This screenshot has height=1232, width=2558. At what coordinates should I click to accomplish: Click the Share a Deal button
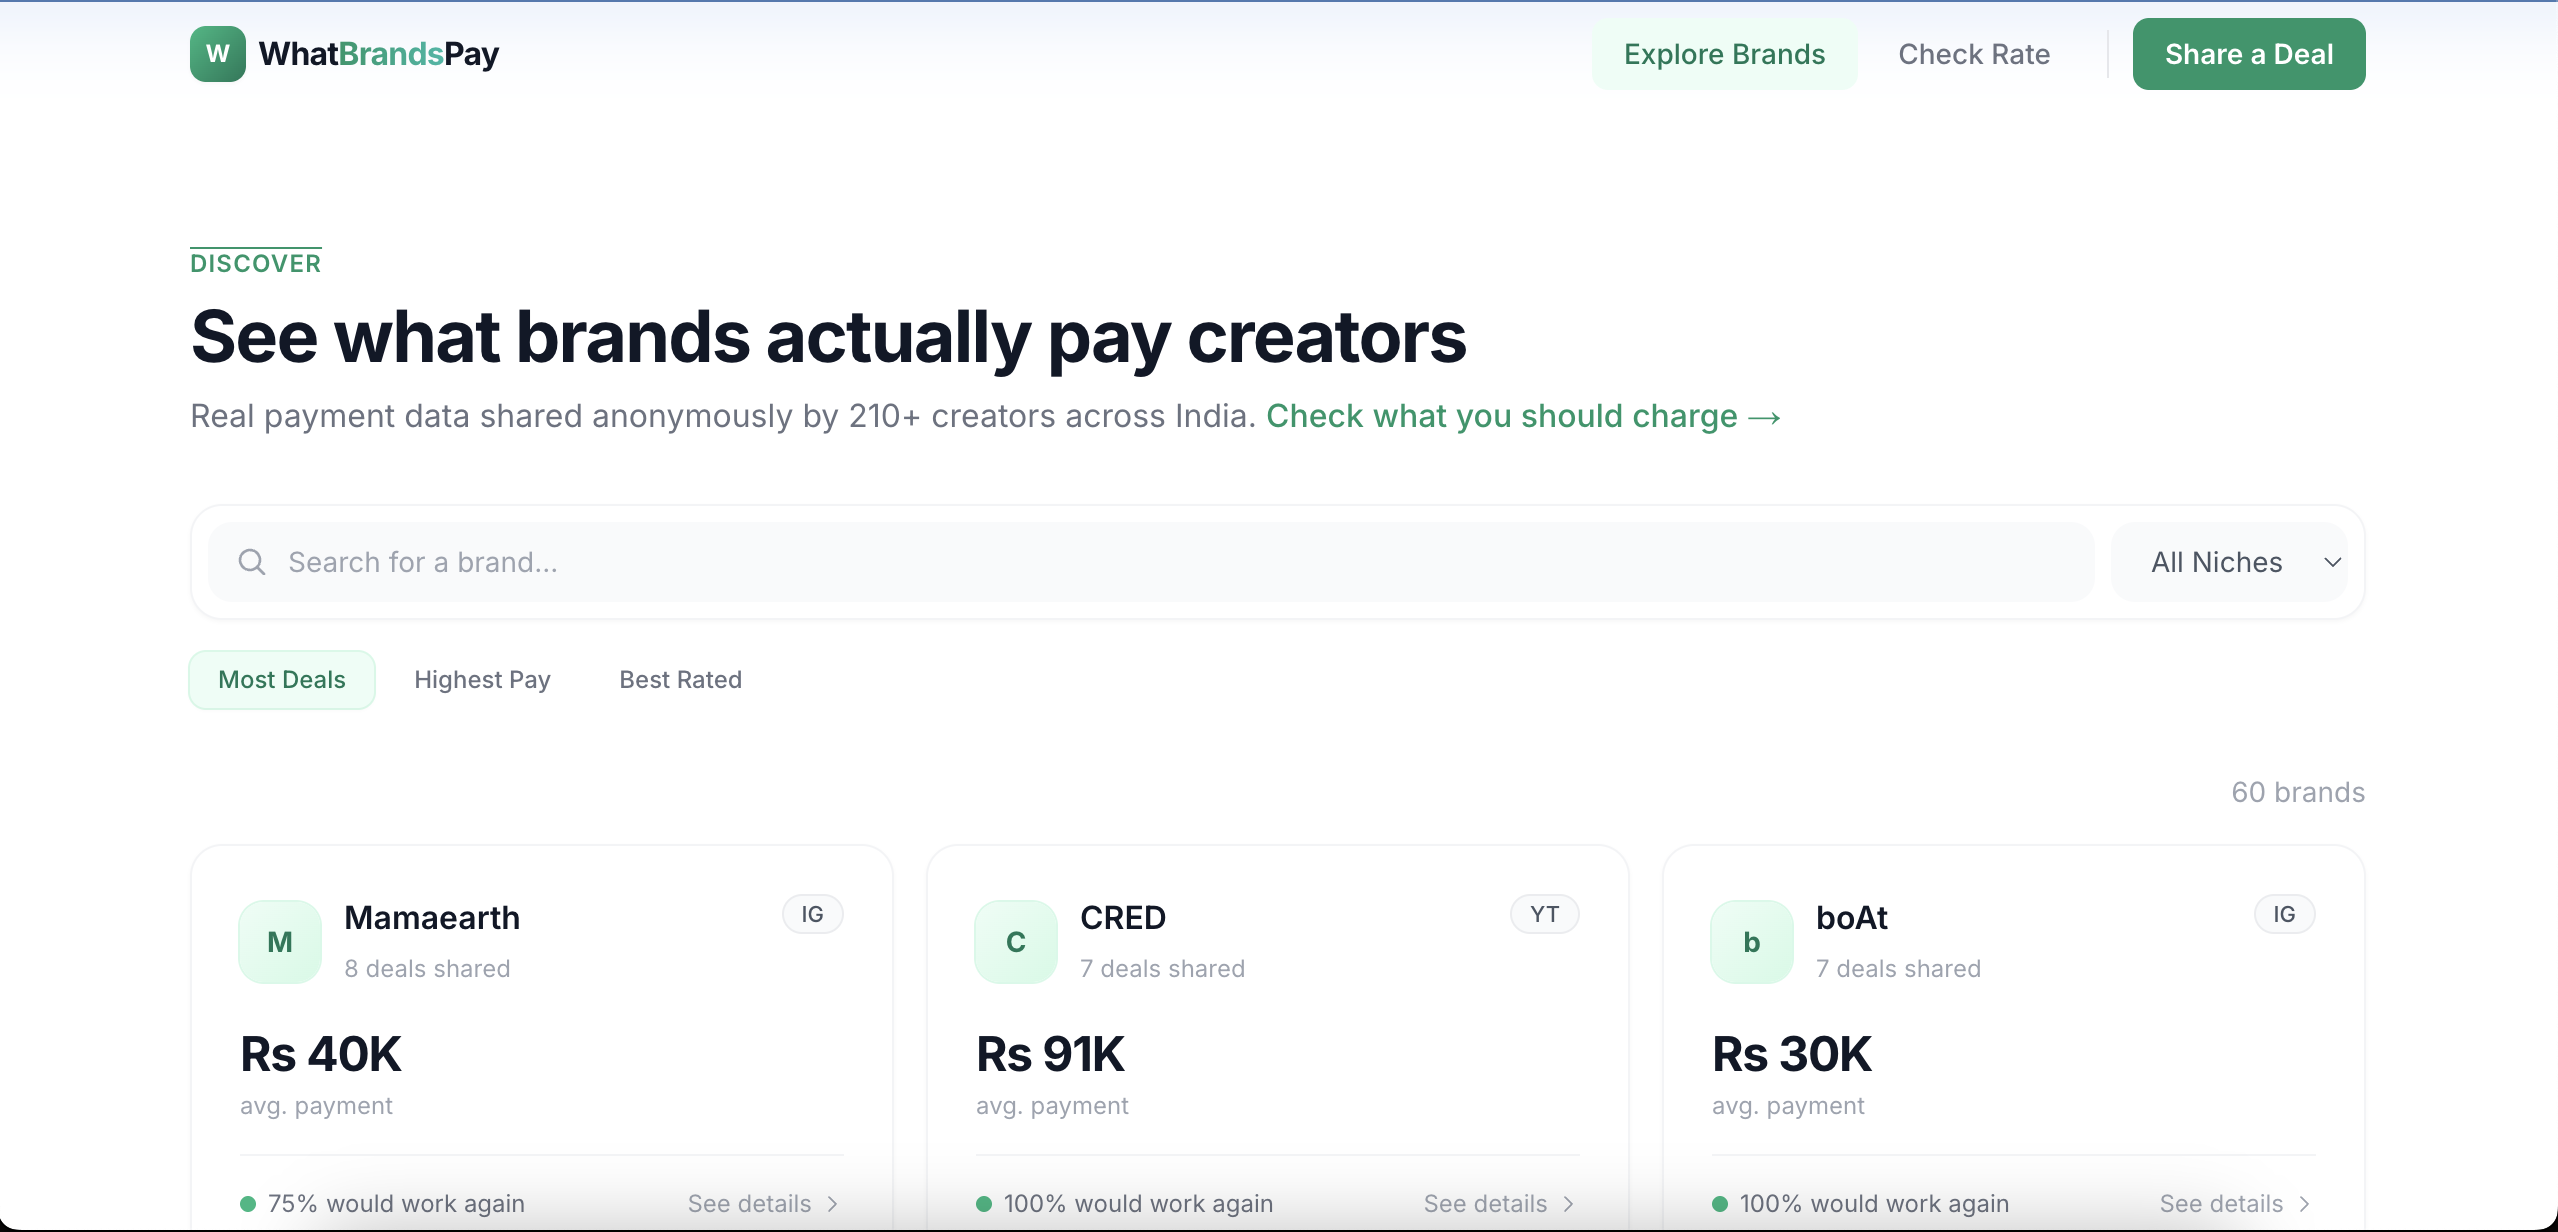click(x=2248, y=53)
